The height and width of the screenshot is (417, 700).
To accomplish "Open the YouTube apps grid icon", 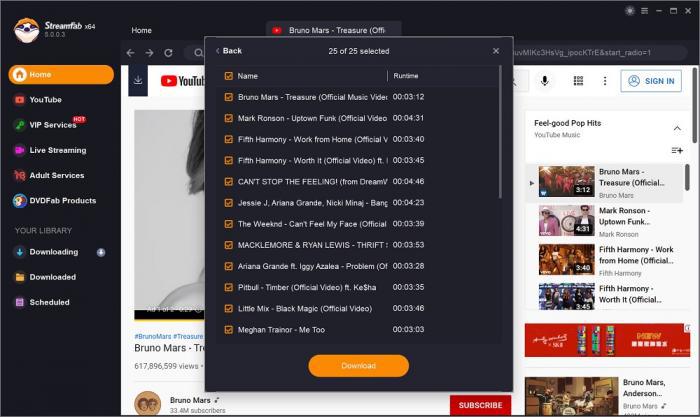I will pyautogui.click(x=578, y=81).
